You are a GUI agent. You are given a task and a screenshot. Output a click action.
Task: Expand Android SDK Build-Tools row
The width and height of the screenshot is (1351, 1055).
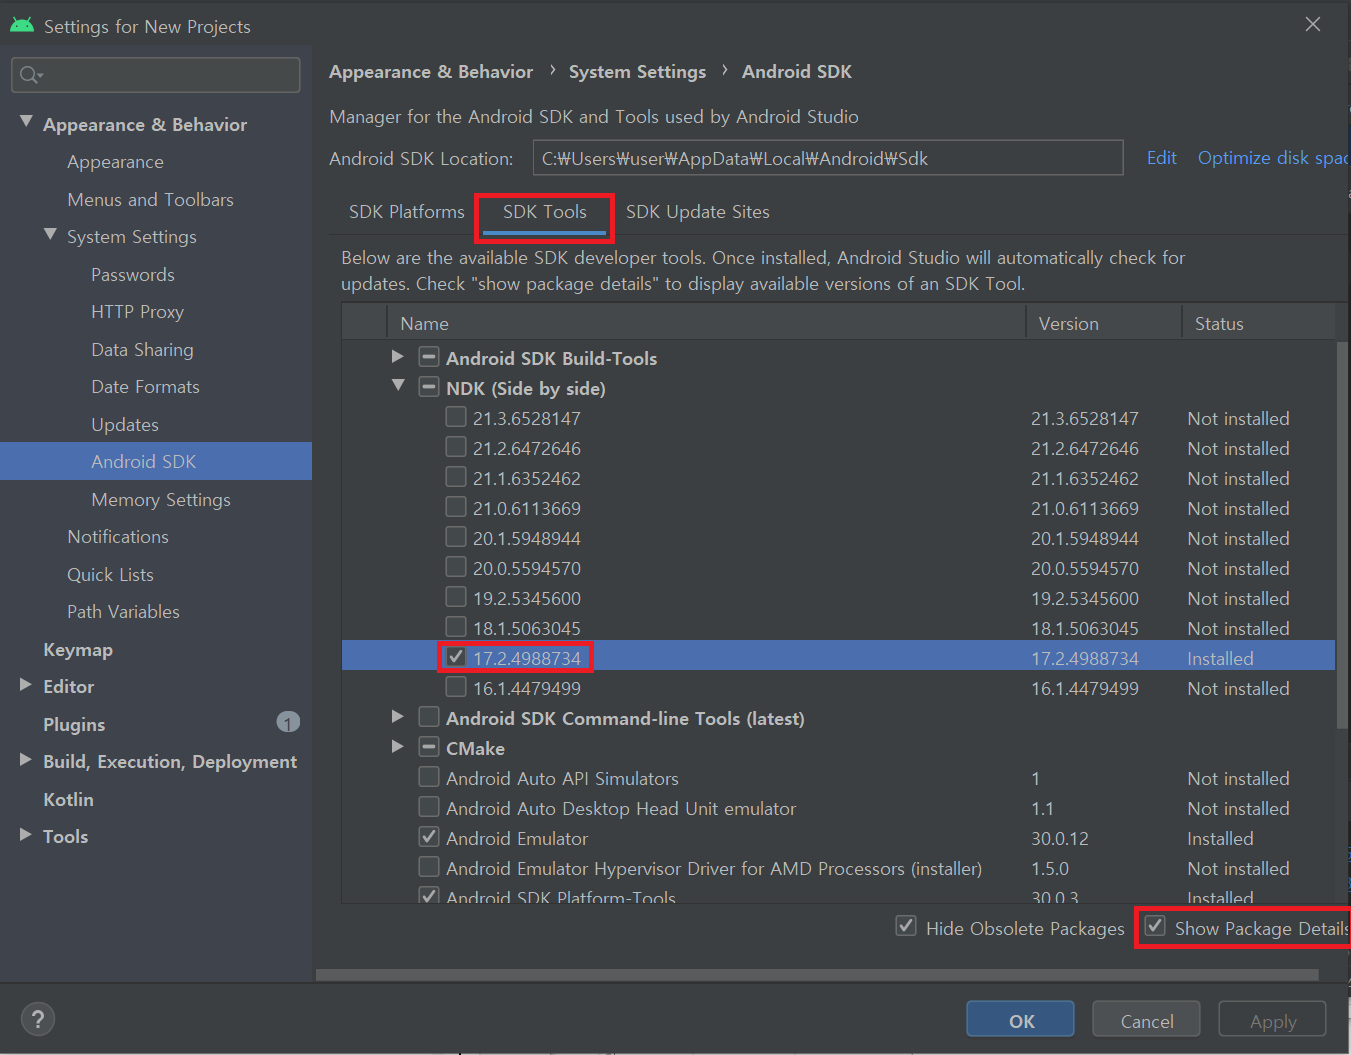(x=398, y=356)
